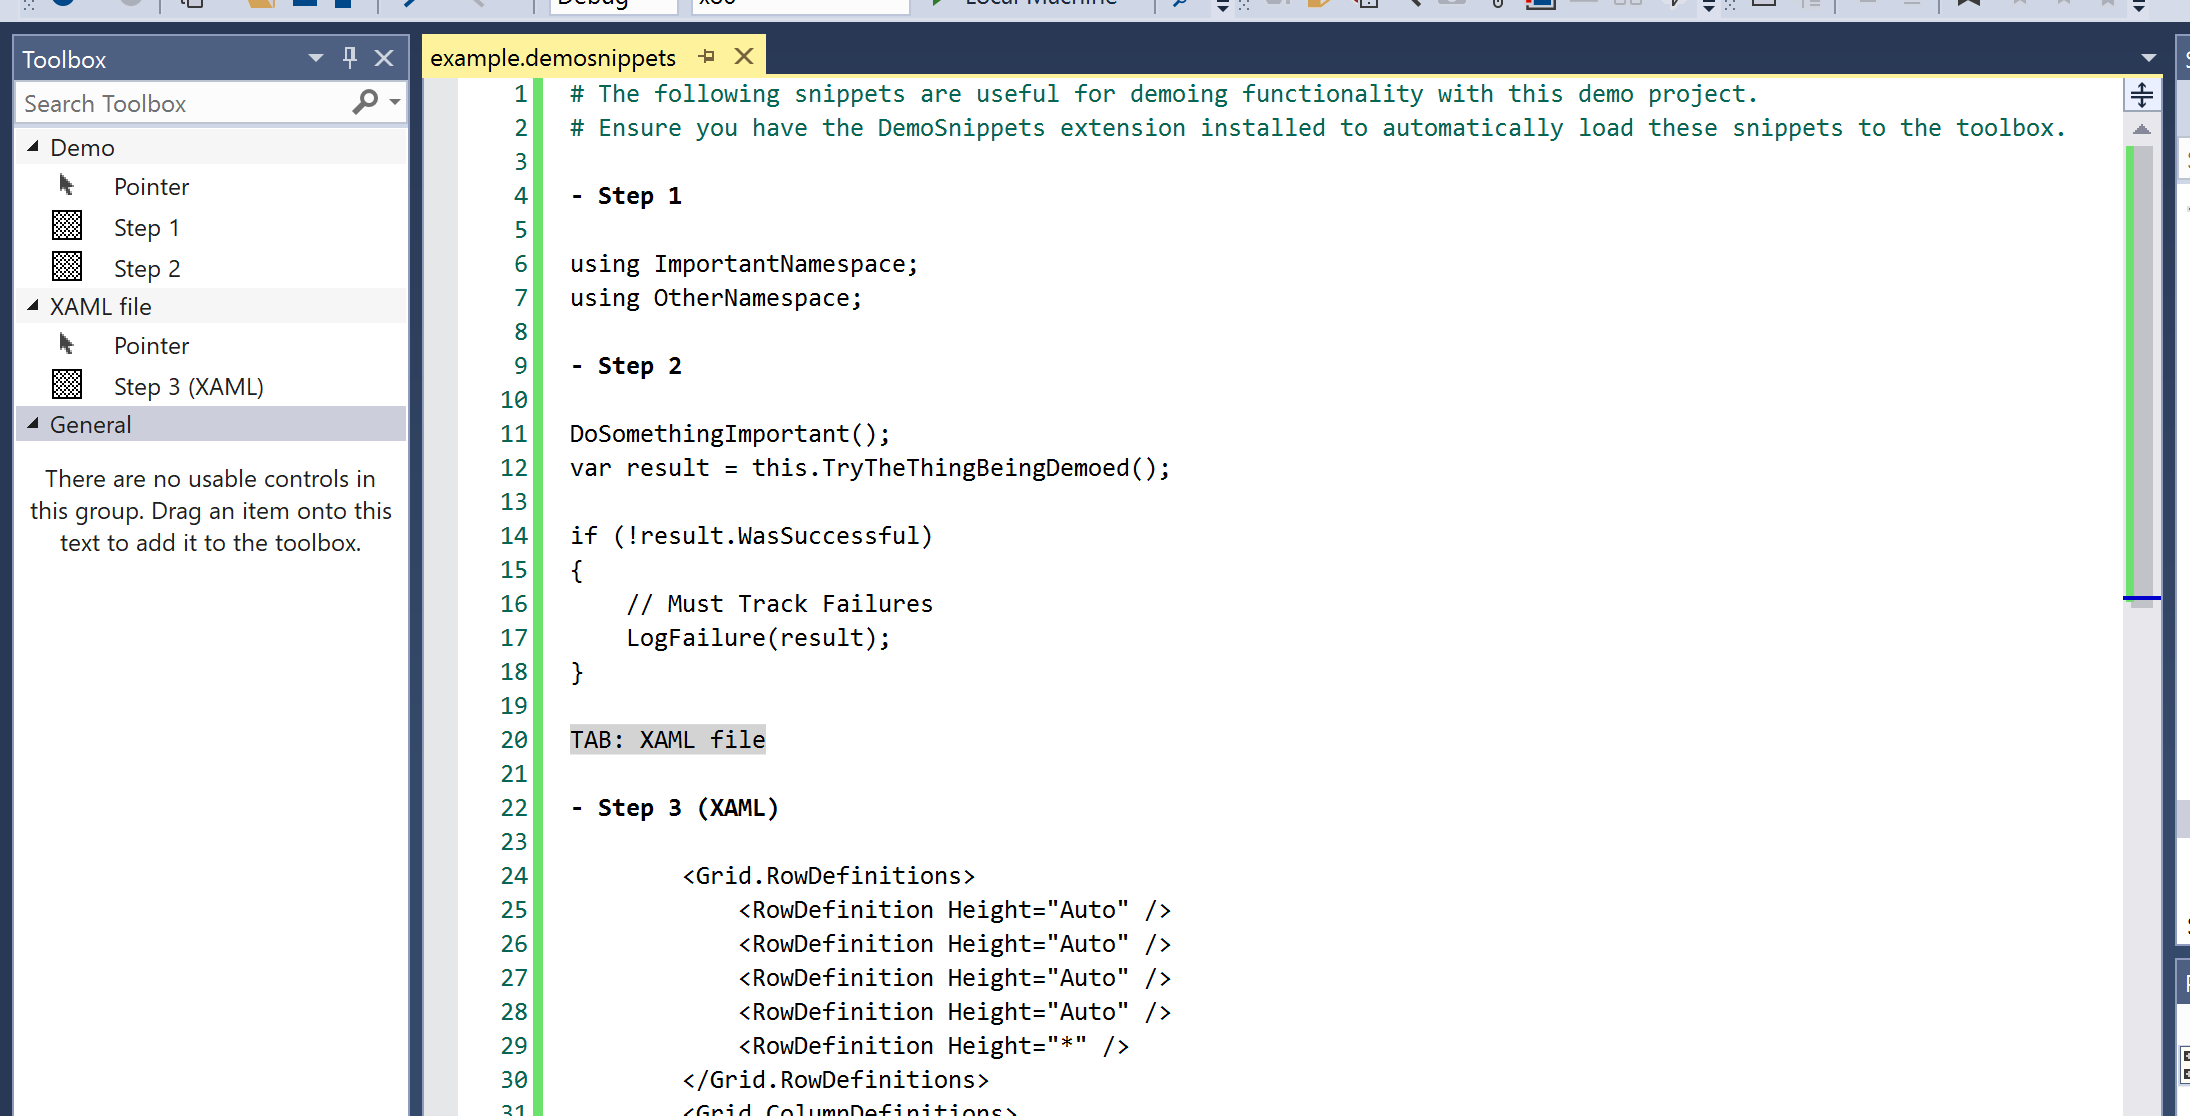Open the Toolbox window position dropdown arrow
This screenshot has height=1116, width=2190.
click(316, 58)
